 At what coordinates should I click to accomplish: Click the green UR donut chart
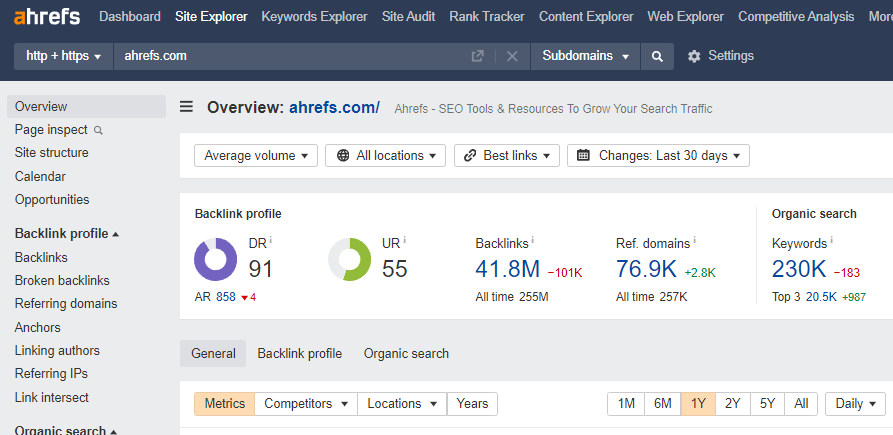[x=349, y=260]
